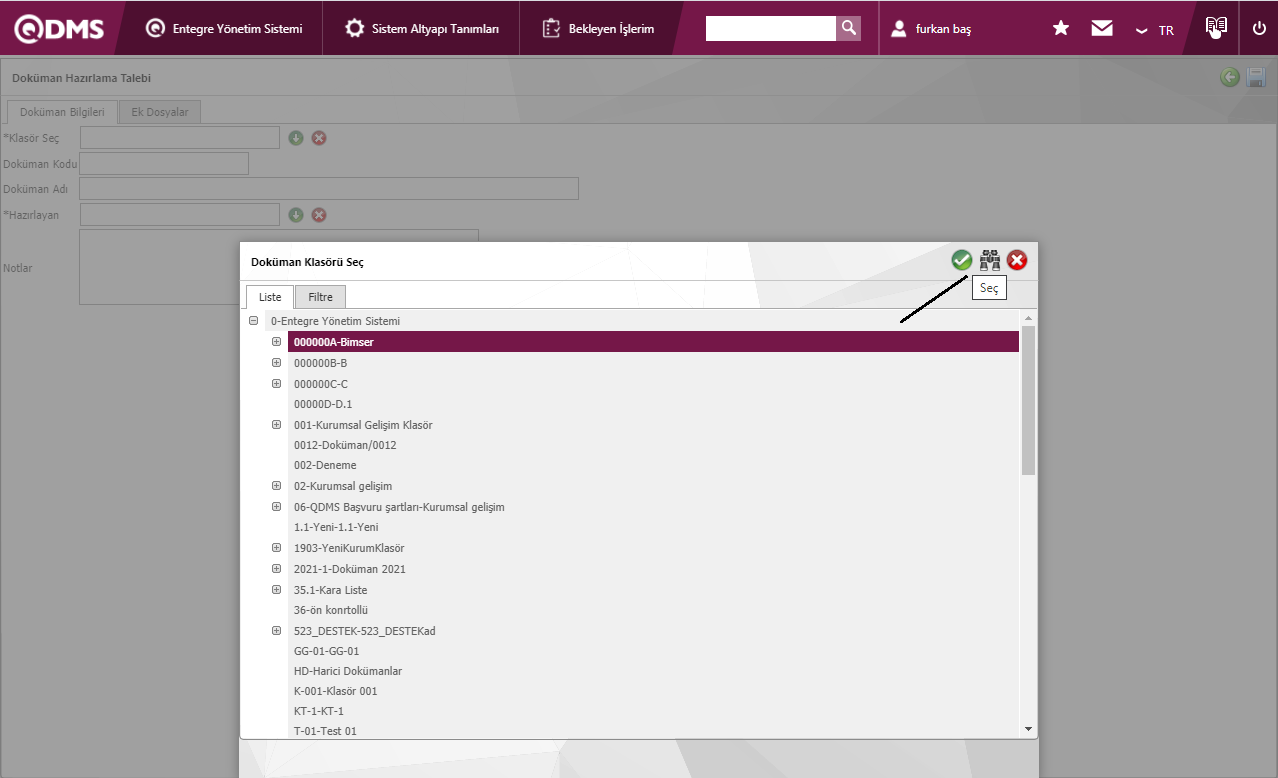Click the binoculars search icon in dialog
This screenshot has height=778, width=1278.
[990, 260]
